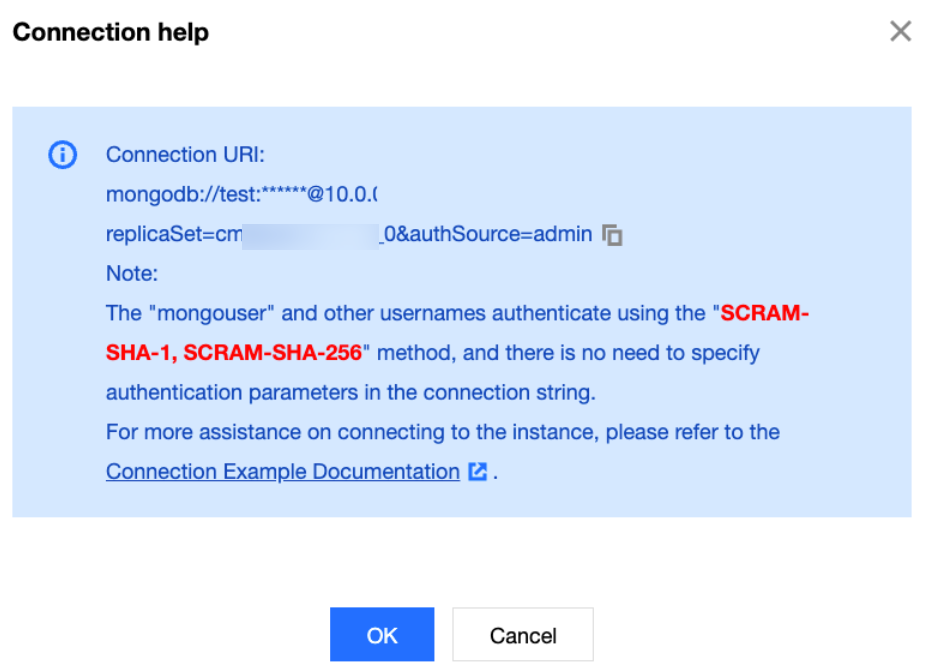Click the "replicaSet=cm" text
Image resolution: width=929 pixels, height=669 pixels.
(x=173, y=235)
